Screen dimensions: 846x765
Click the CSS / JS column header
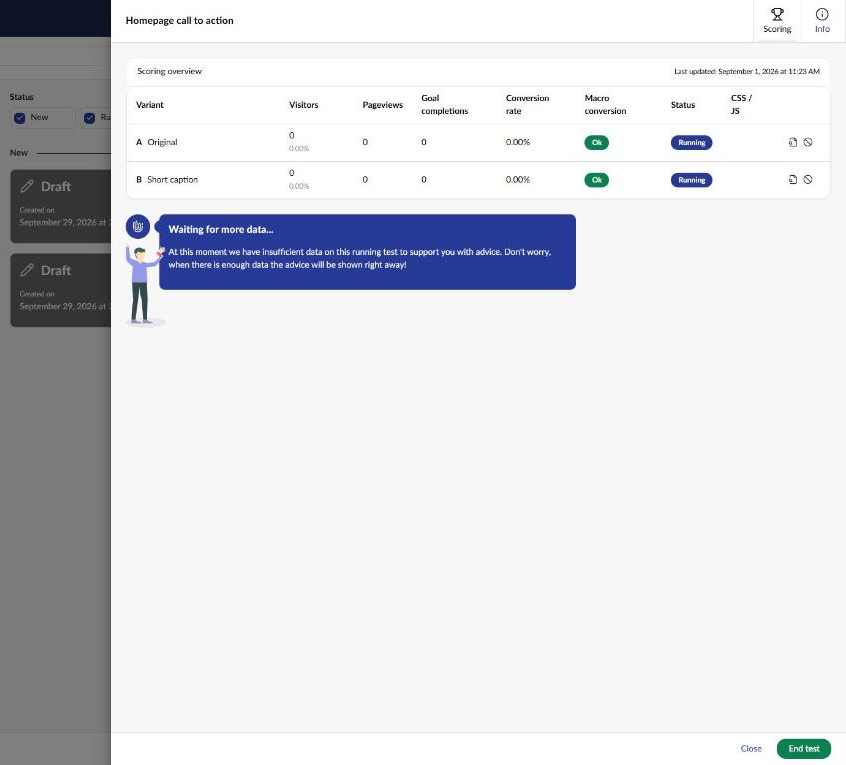[741, 105]
